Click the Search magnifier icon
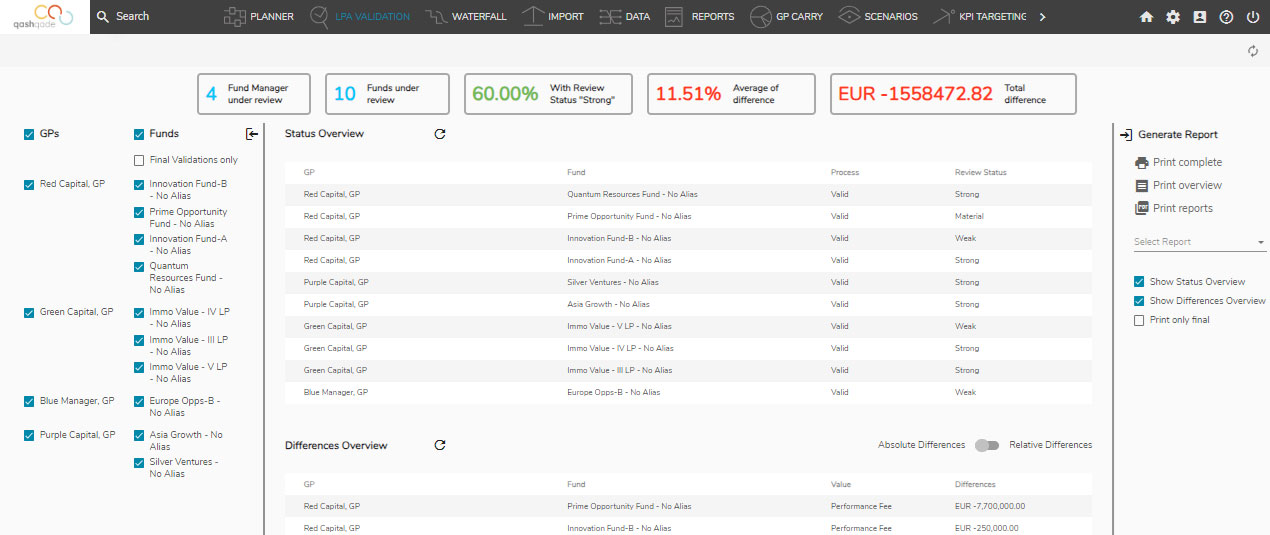This screenshot has width=1270, height=535. (102, 17)
